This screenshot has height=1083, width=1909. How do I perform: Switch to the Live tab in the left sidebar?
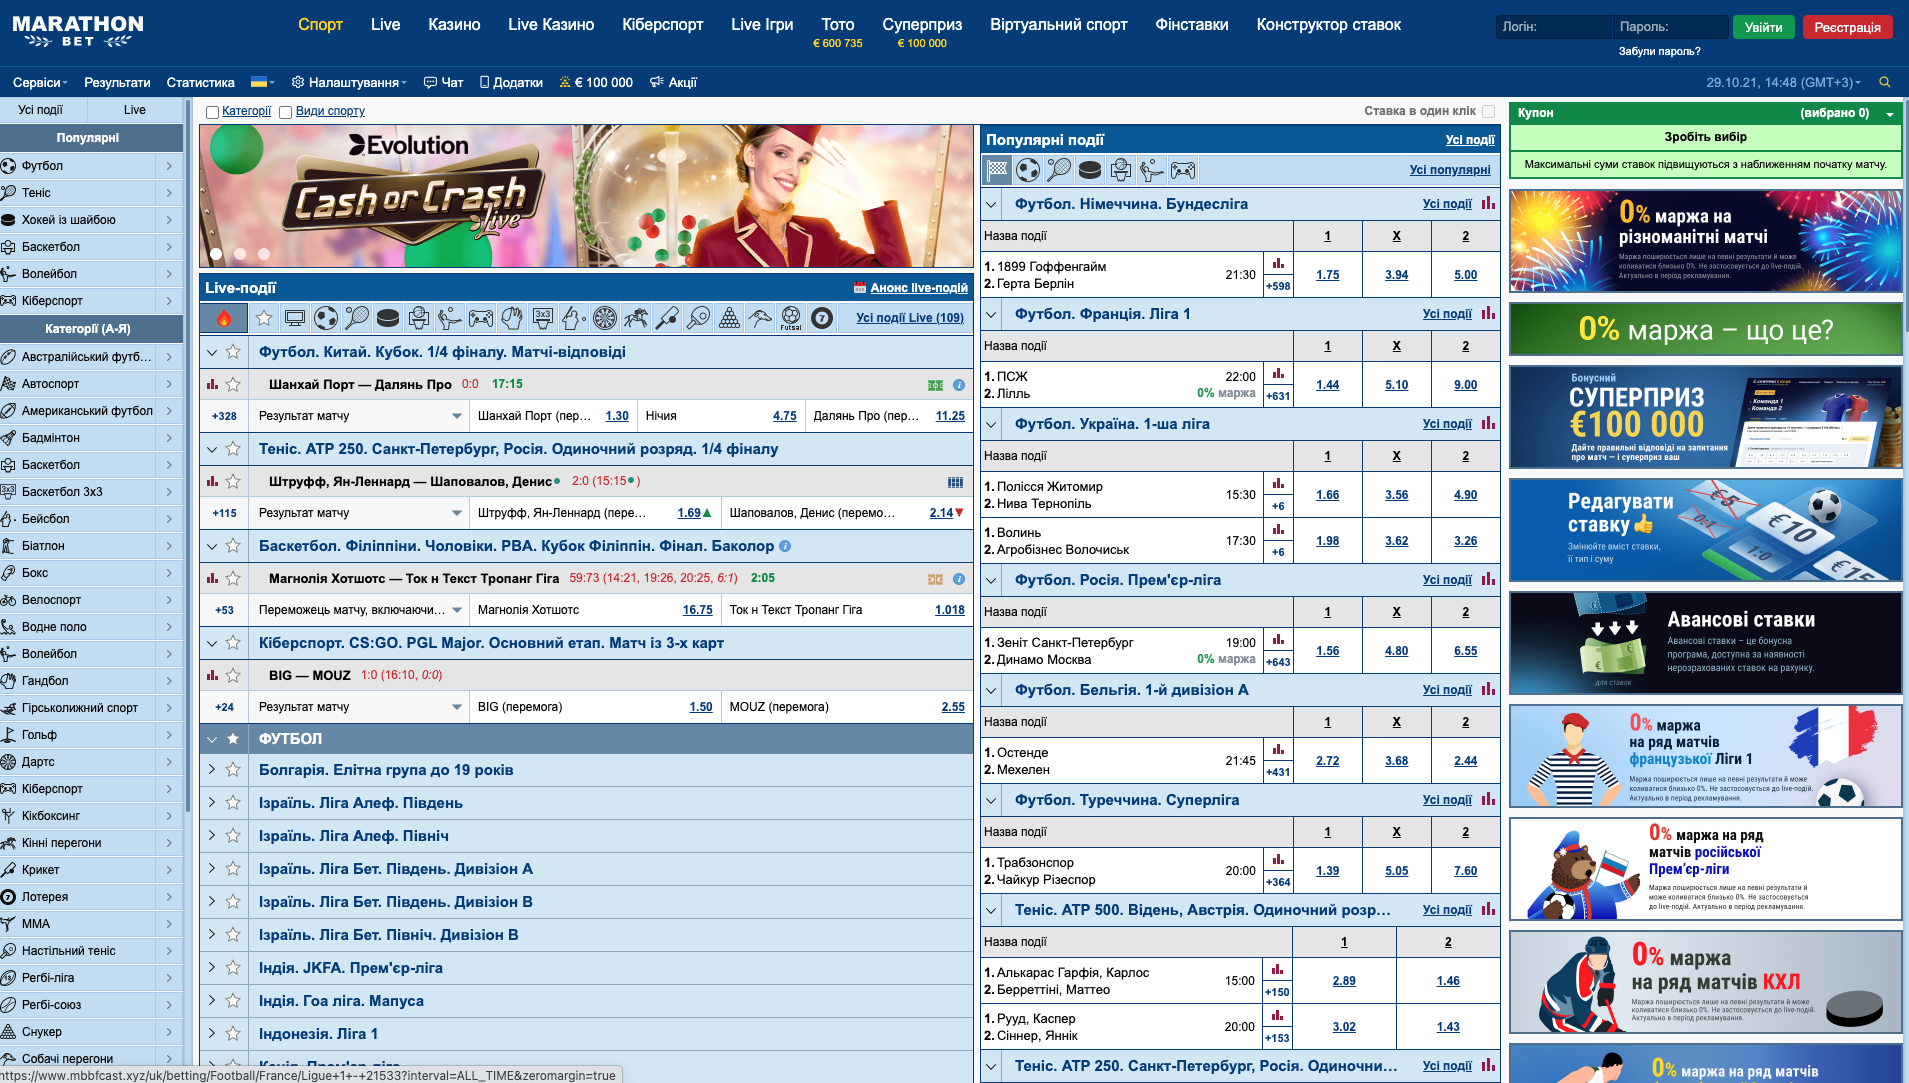(134, 110)
